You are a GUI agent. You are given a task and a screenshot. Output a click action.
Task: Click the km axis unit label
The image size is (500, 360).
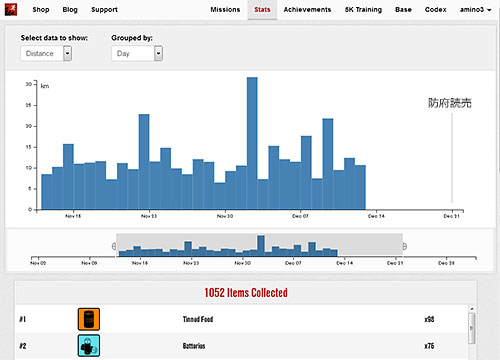coord(45,86)
